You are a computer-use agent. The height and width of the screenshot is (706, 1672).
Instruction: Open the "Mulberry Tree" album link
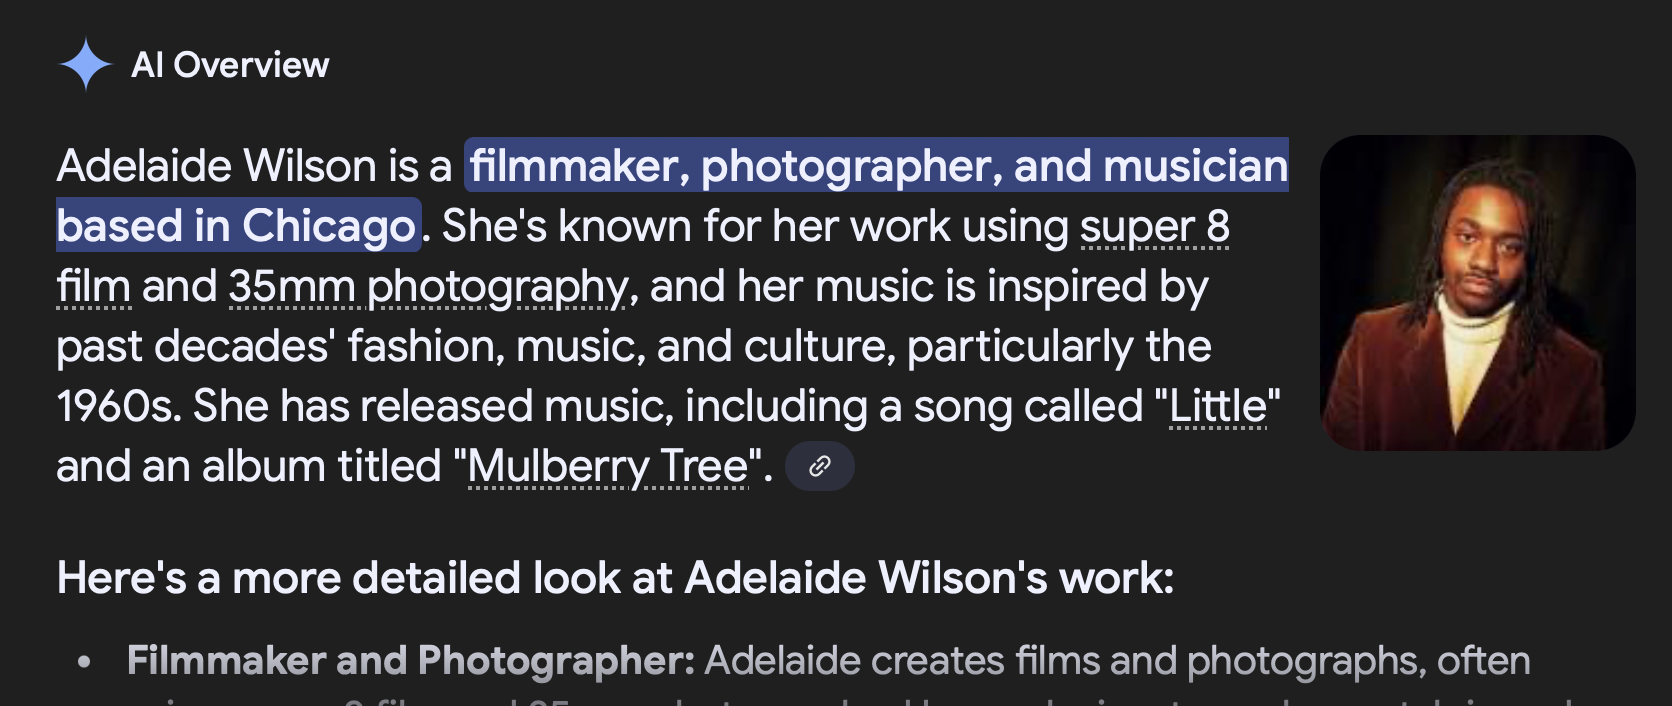(608, 467)
